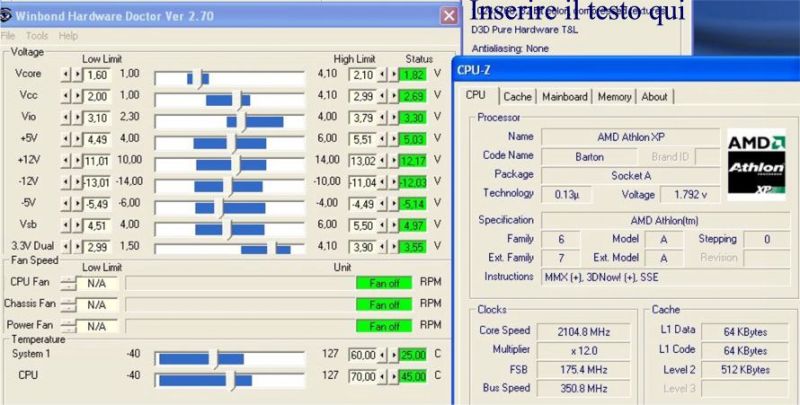Click the Vcc voltage slider handle

pyautogui.click(x=237, y=100)
